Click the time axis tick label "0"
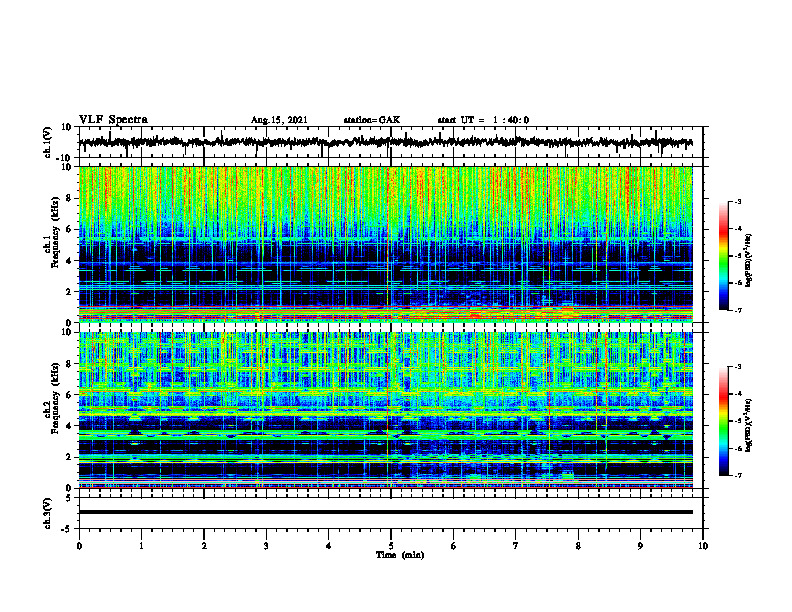Image resolution: width=792 pixels, height=612 pixels. [x=79, y=546]
